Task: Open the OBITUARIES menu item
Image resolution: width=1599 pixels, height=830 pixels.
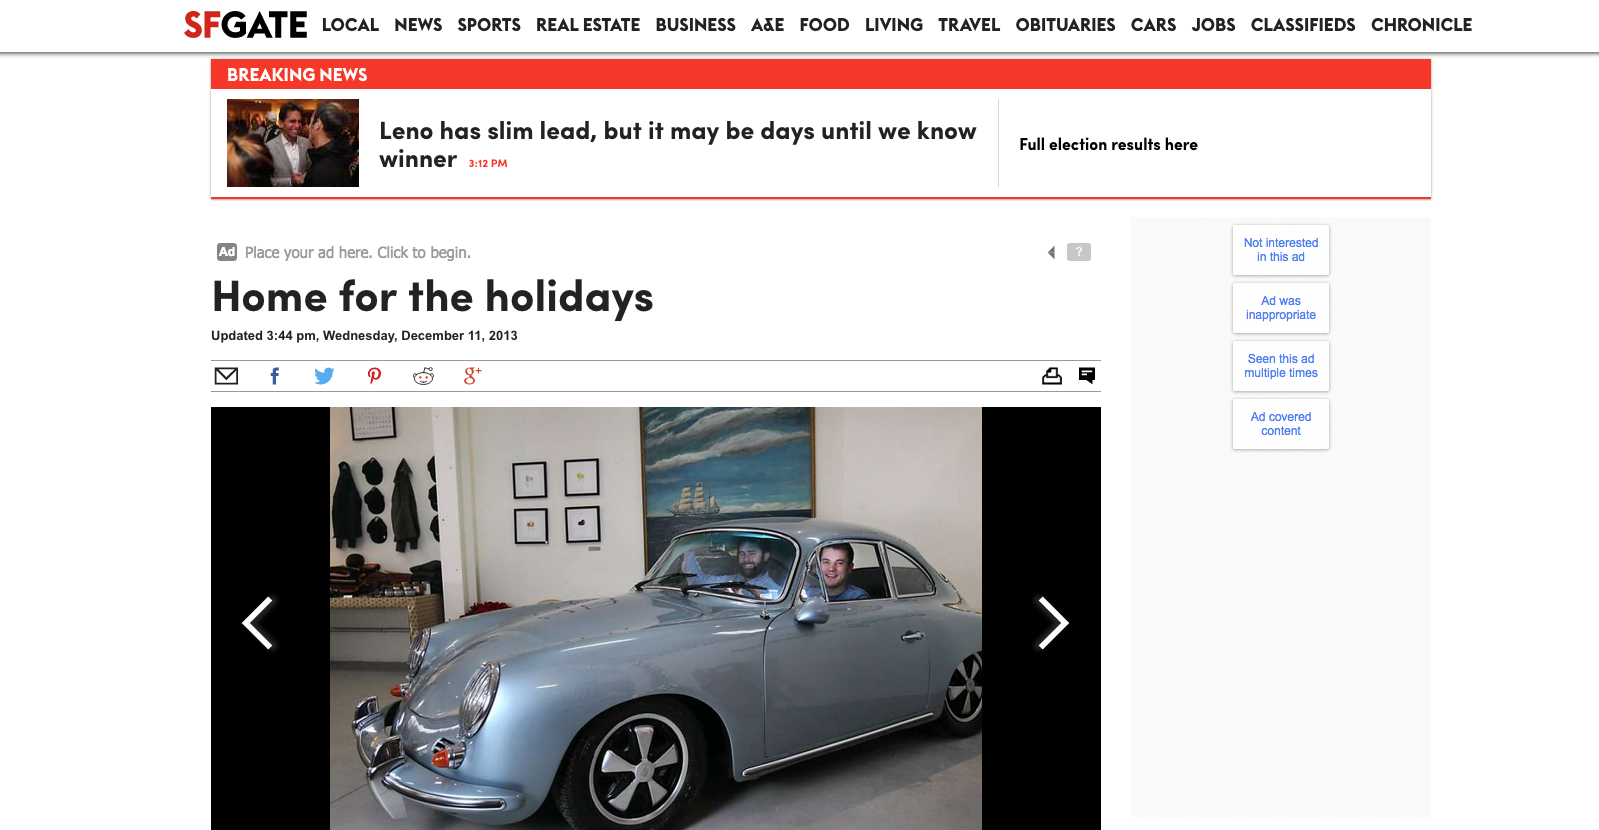Action: click(1065, 25)
